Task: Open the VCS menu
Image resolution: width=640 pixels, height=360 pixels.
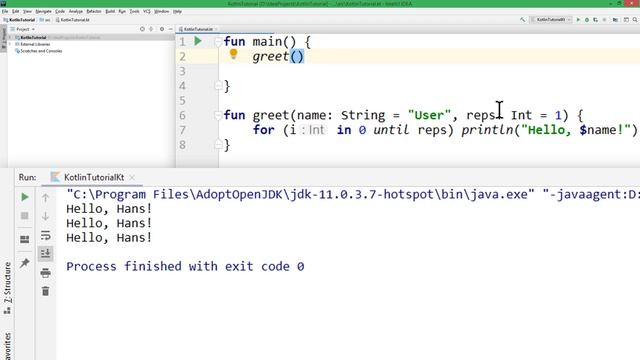Action: point(147,12)
